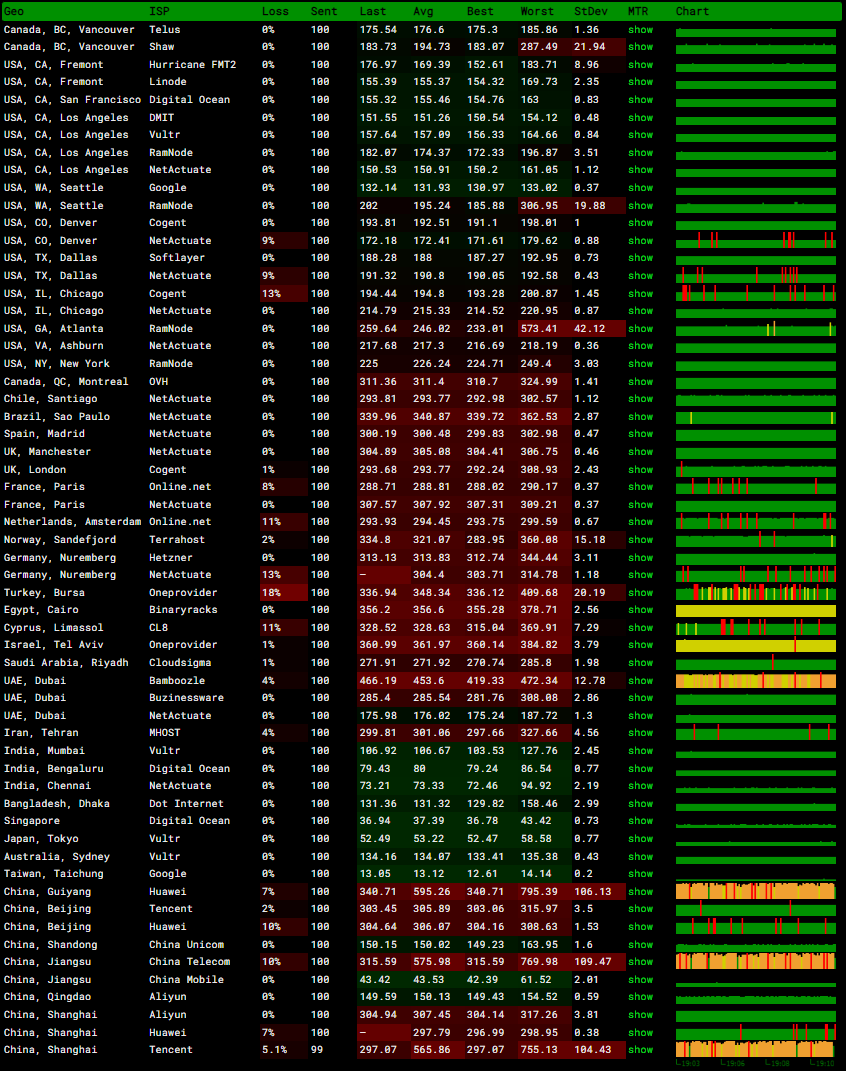Click show for Taiwan, Taichung Google
The height and width of the screenshot is (1071, 846).
[x=640, y=874]
